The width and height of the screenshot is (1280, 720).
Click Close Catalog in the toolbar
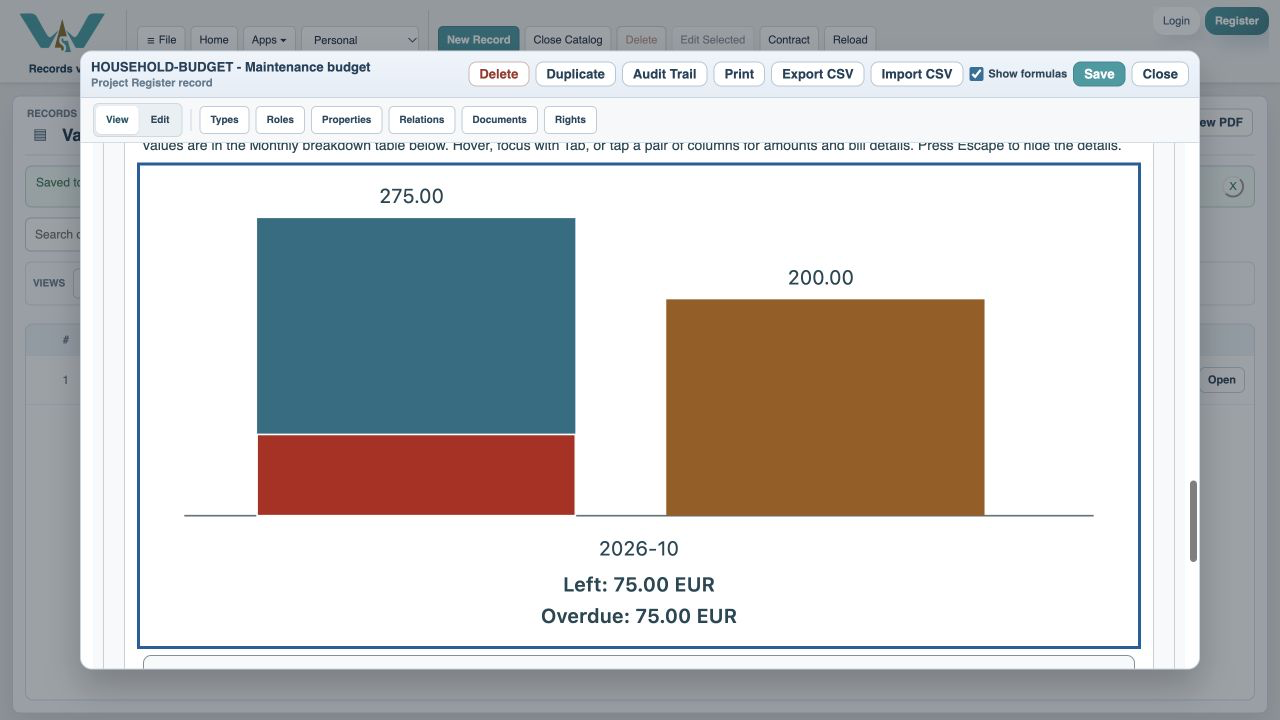pos(568,40)
